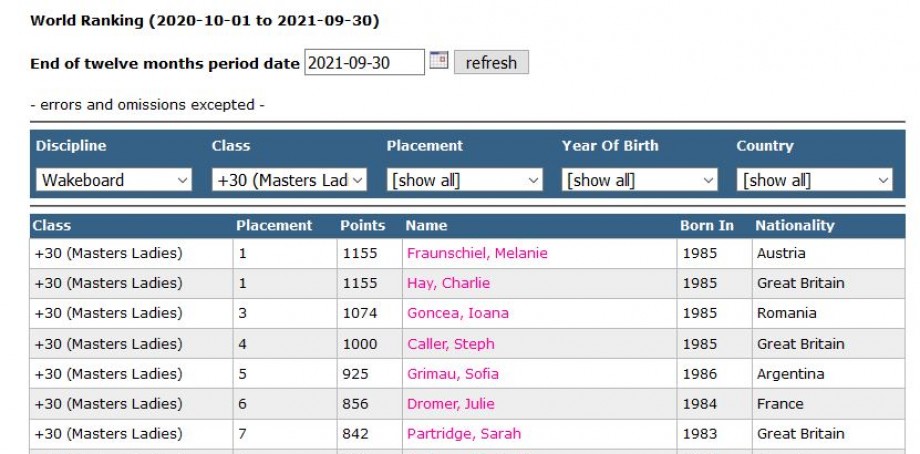
Task: Click the end-of-period date input field
Action: click(x=364, y=62)
